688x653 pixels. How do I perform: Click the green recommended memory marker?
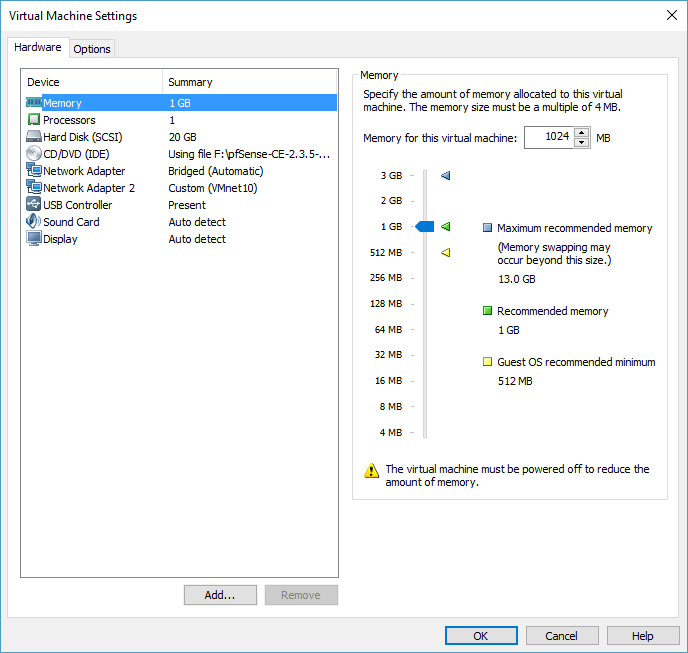(446, 227)
